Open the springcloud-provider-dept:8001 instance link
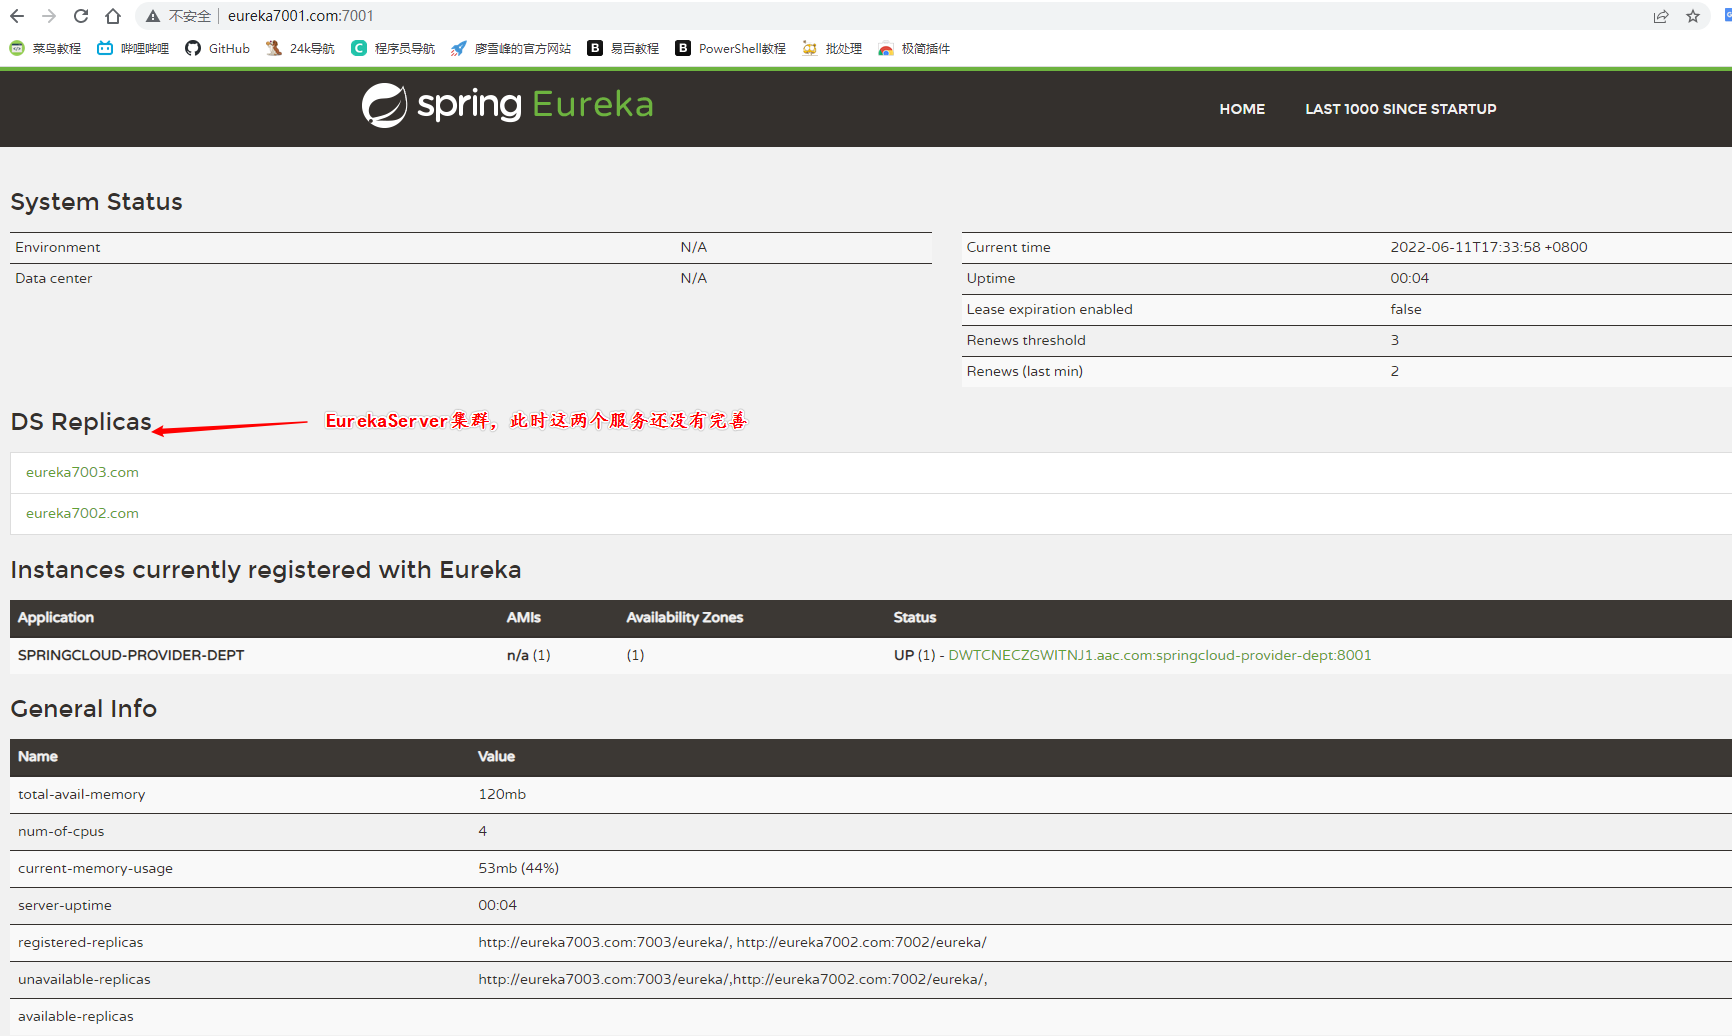The width and height of the screenshot is (1732, 1036). click(x=1159, y=655)
